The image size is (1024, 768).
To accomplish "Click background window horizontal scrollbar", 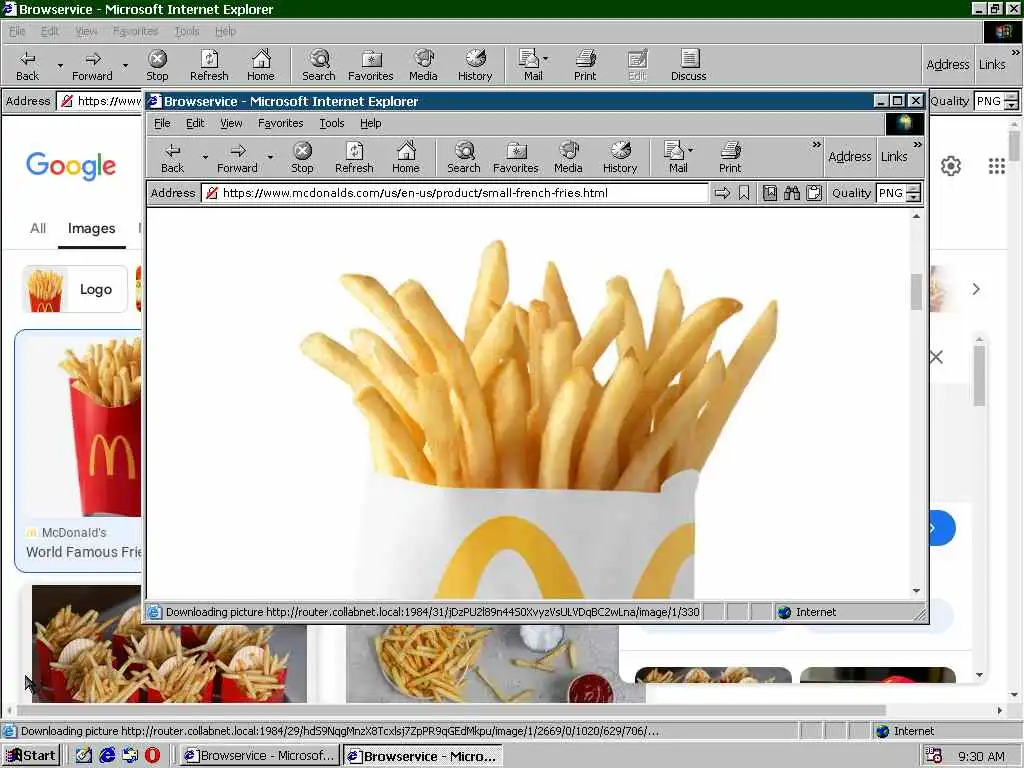I will click(x=451, y=710).
